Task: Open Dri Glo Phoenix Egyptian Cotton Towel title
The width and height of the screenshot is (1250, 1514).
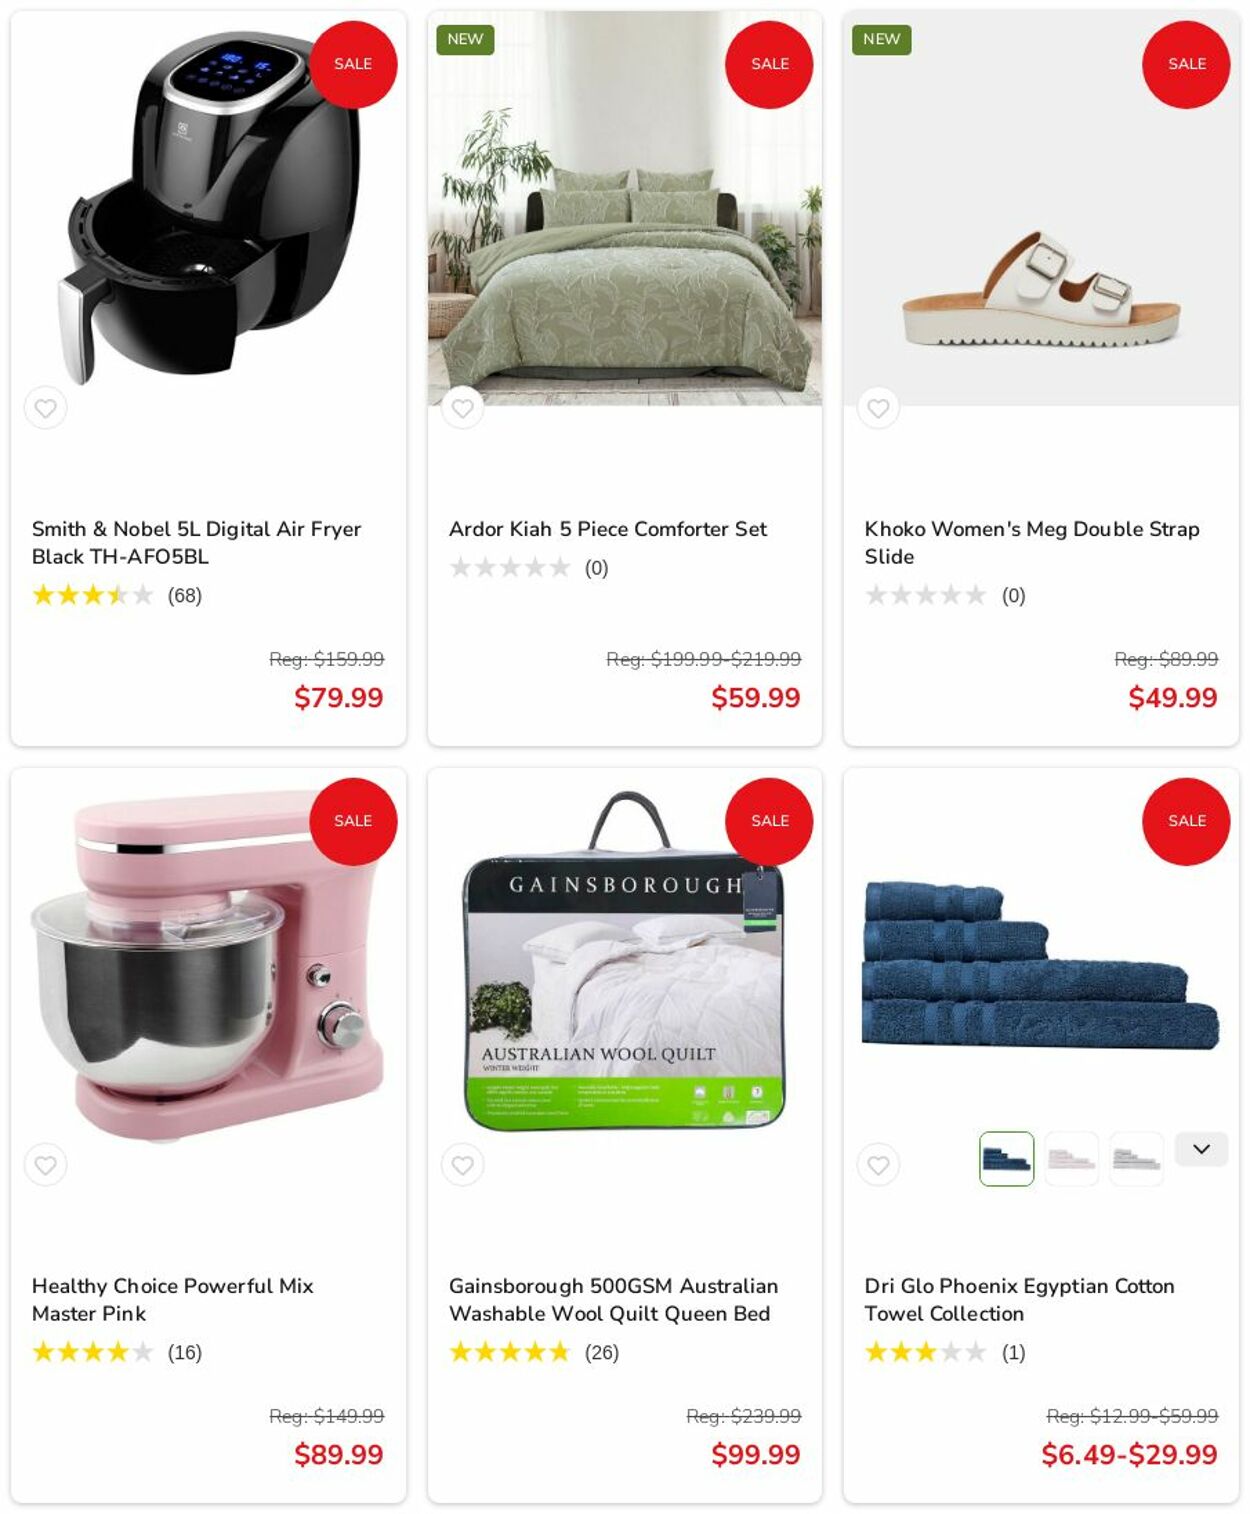Action: 1019,1299
